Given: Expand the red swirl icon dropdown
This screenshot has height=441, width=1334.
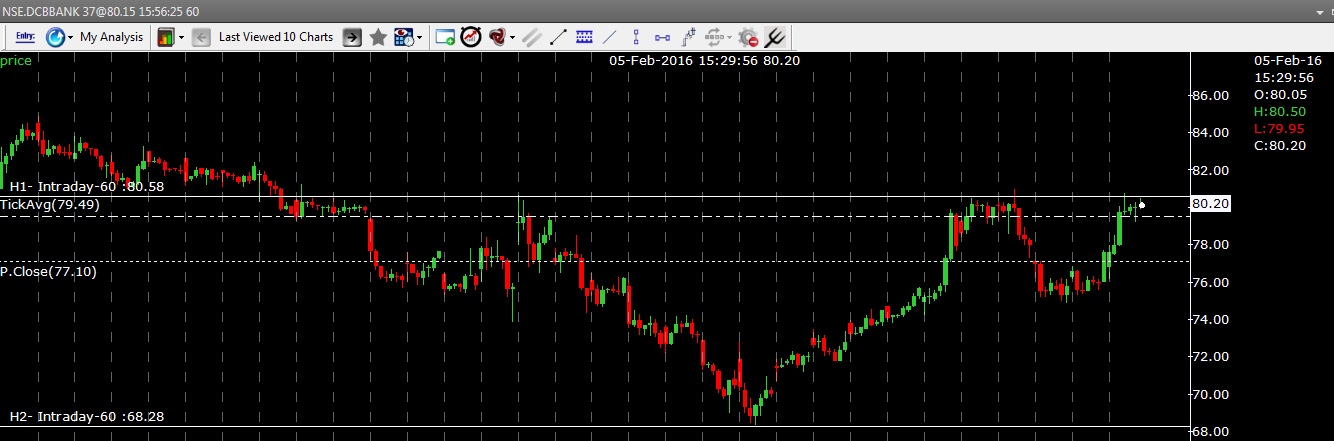Looking at the screenshot, I should 513,38.
